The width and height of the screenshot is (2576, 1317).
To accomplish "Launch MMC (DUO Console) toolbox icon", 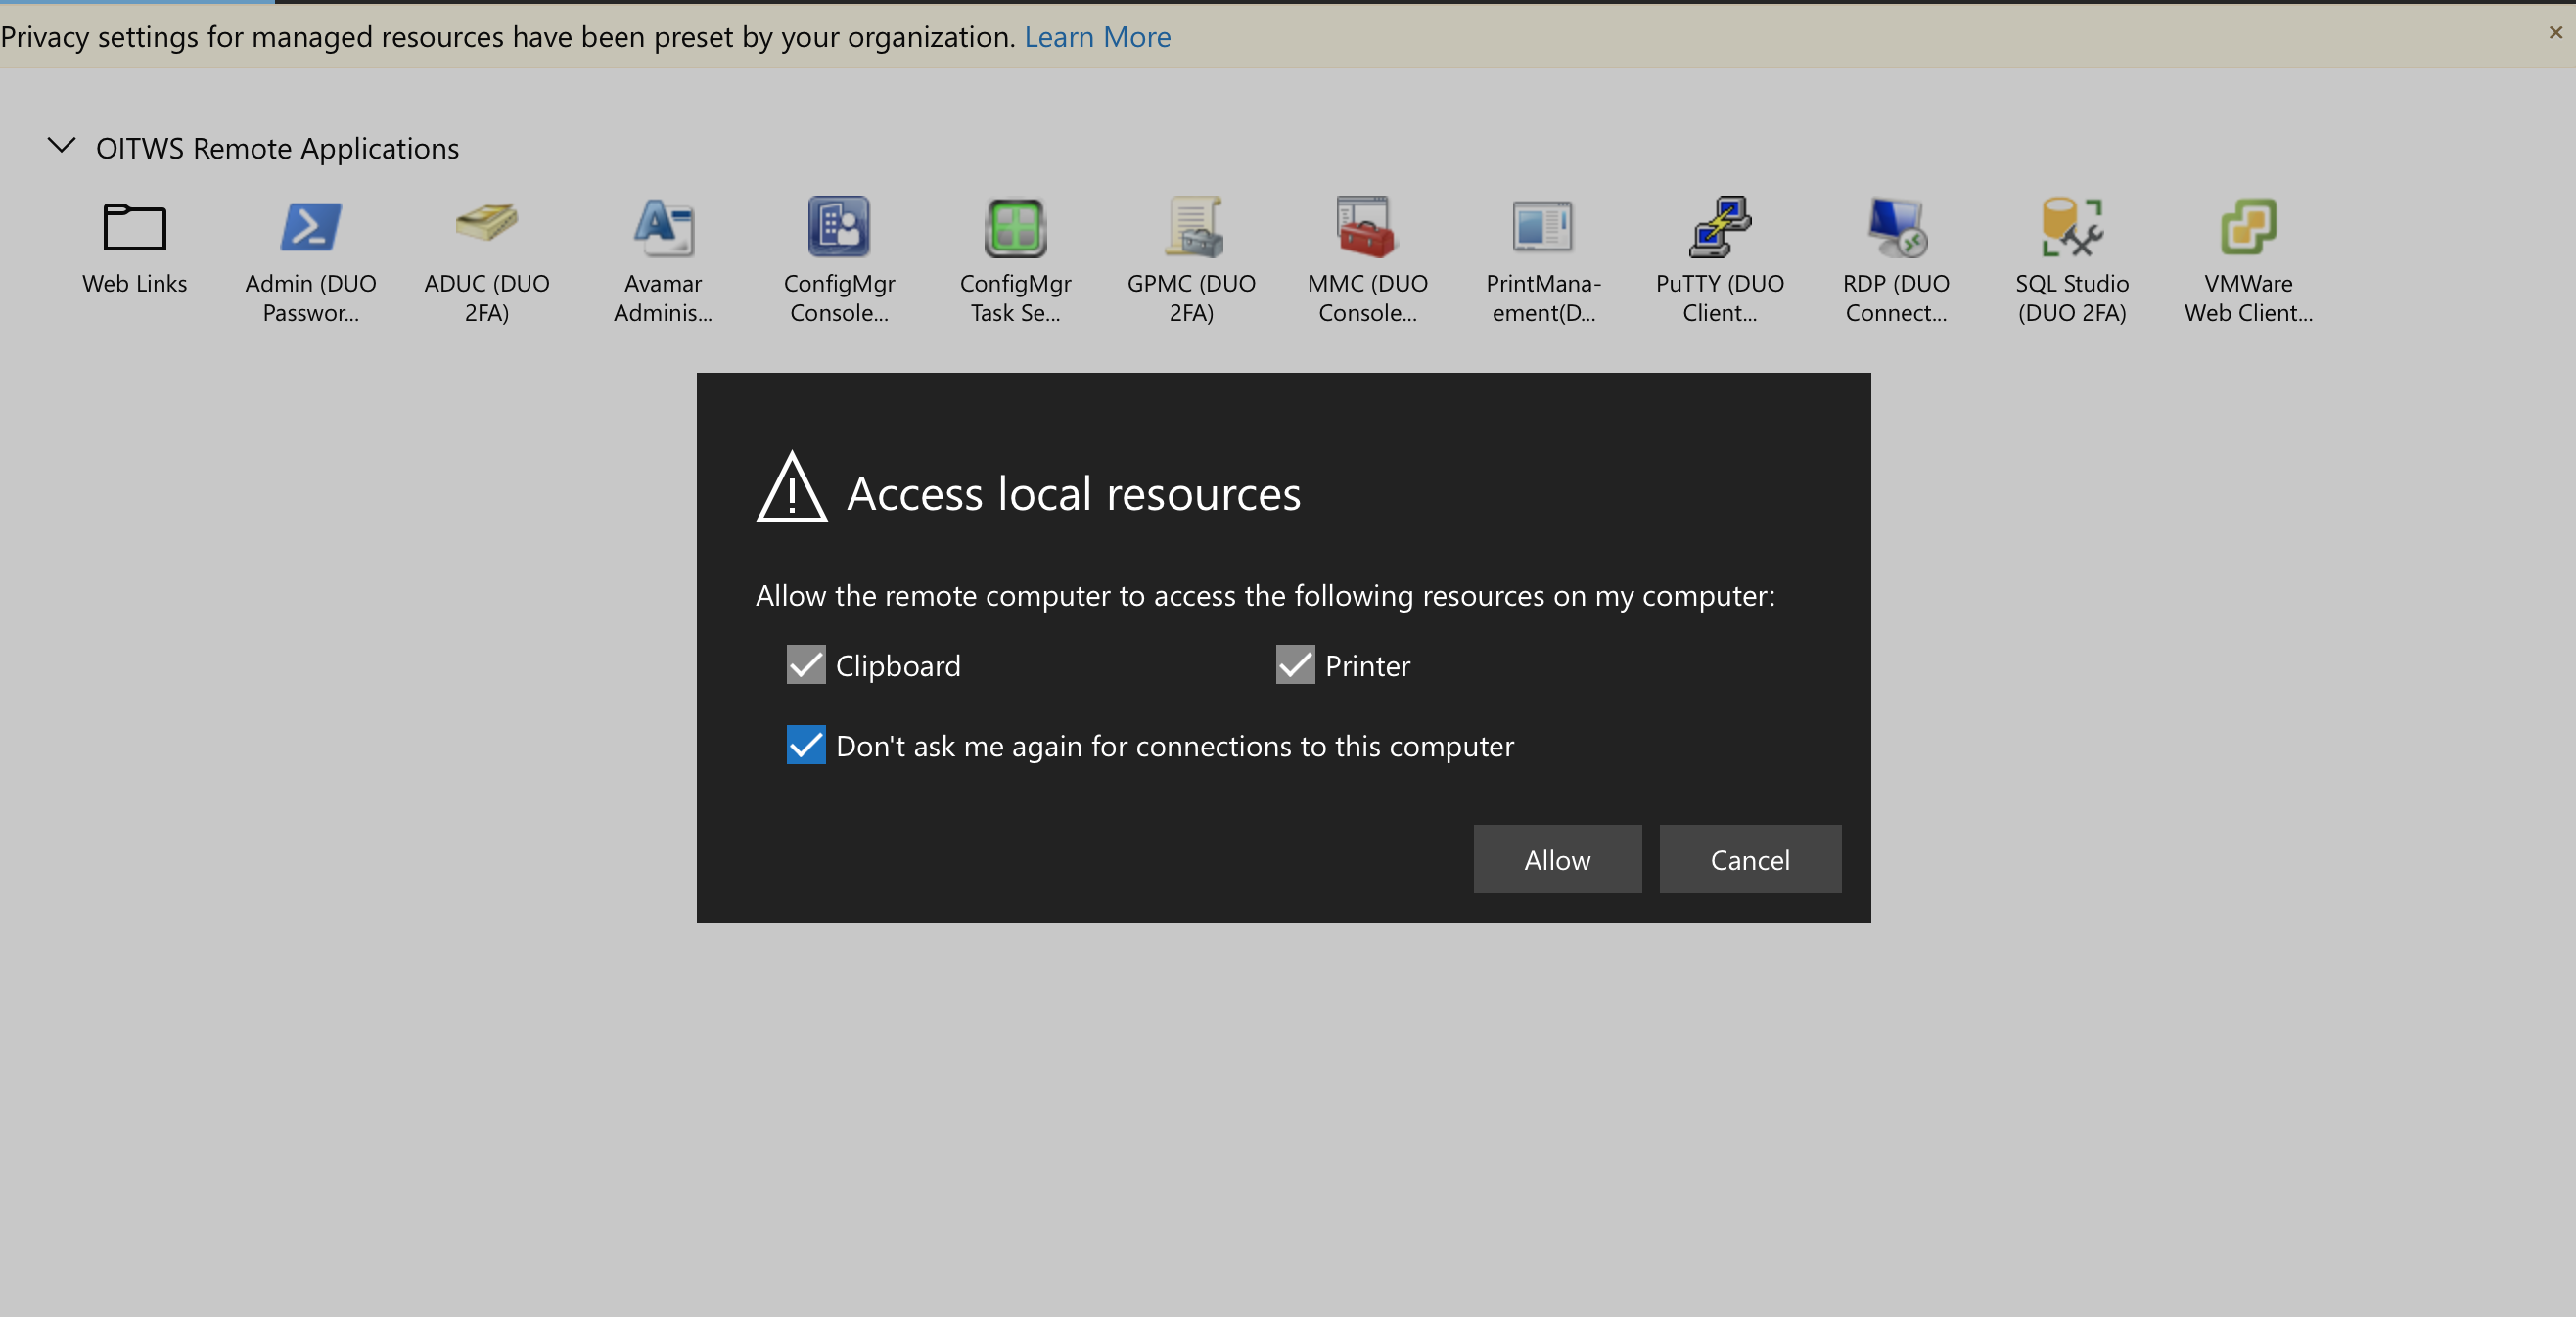I will pos(1367,228).
